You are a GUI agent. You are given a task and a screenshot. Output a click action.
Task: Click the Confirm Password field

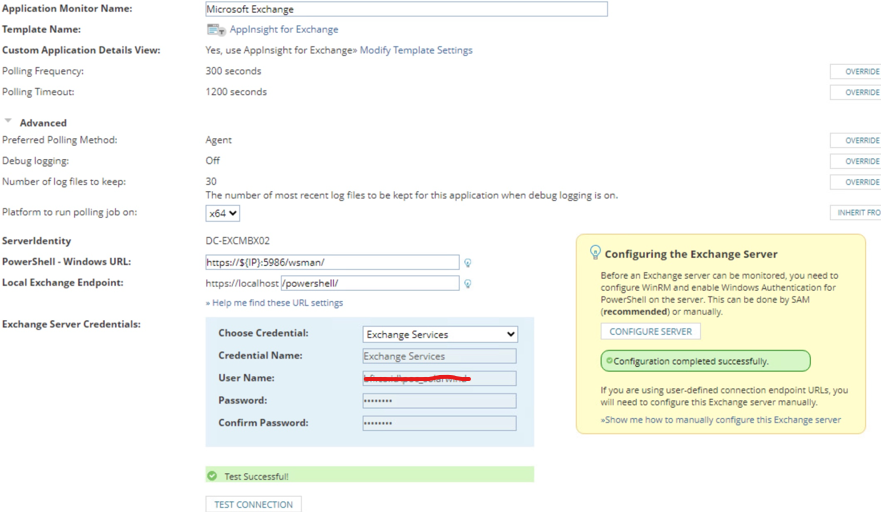(439, 423)
